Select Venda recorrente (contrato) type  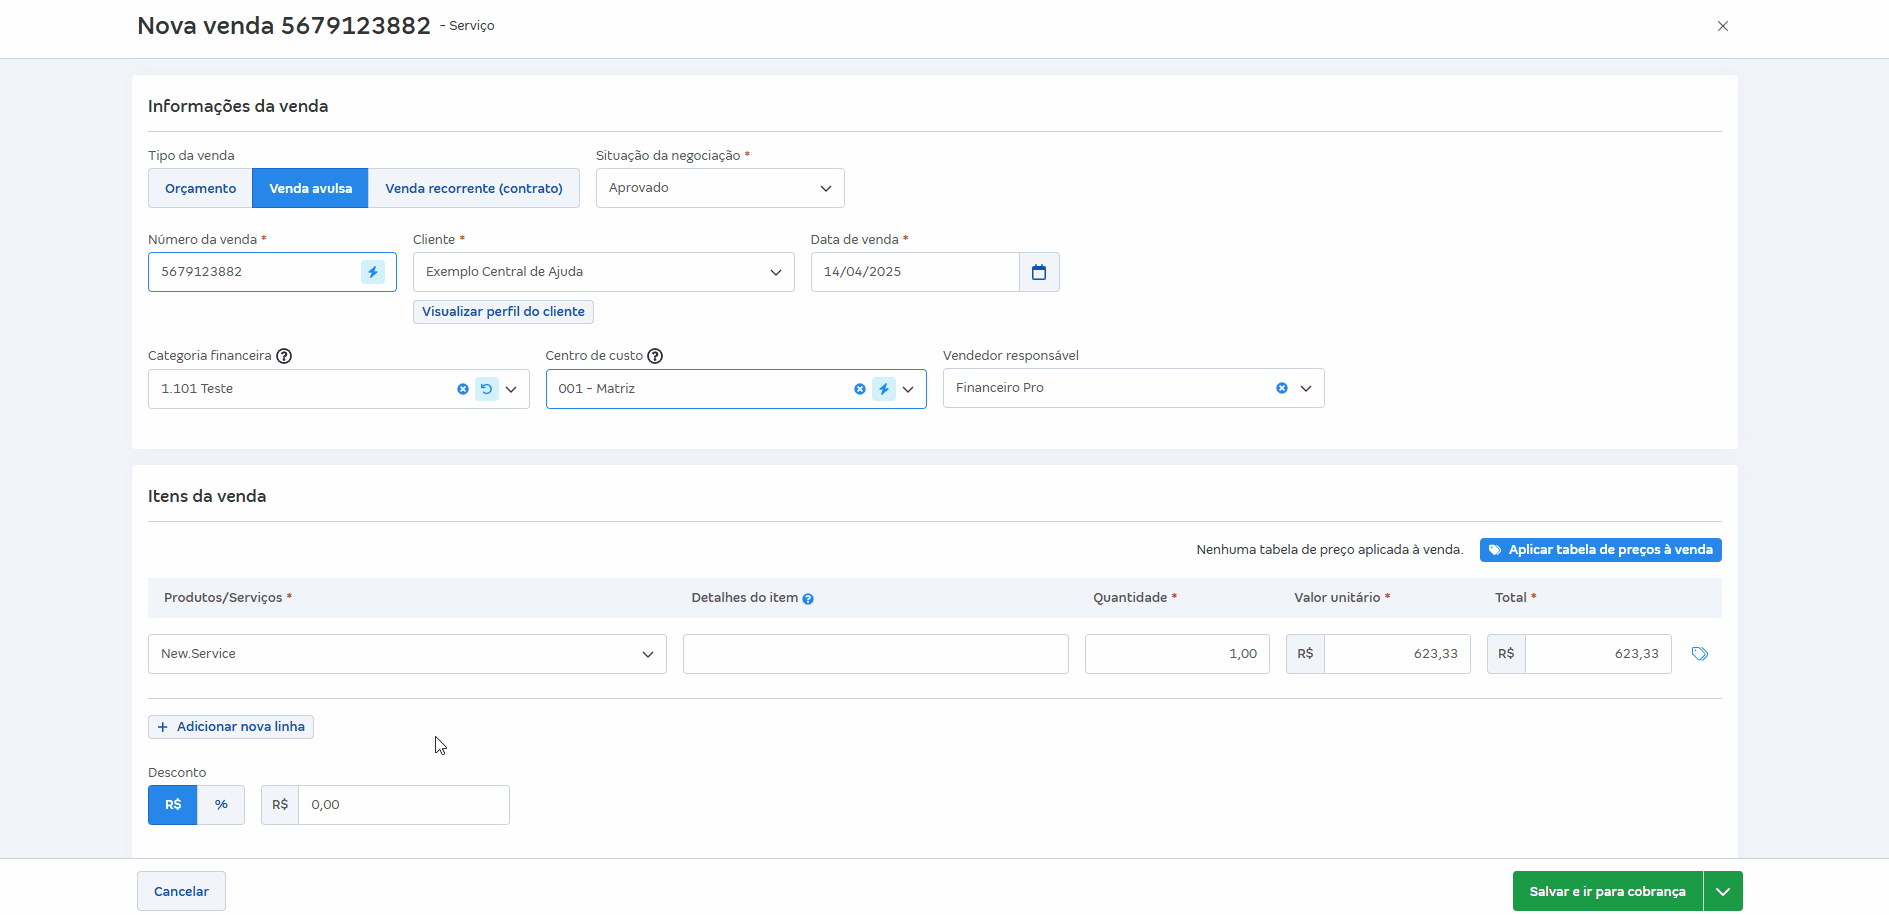(474, 188)
